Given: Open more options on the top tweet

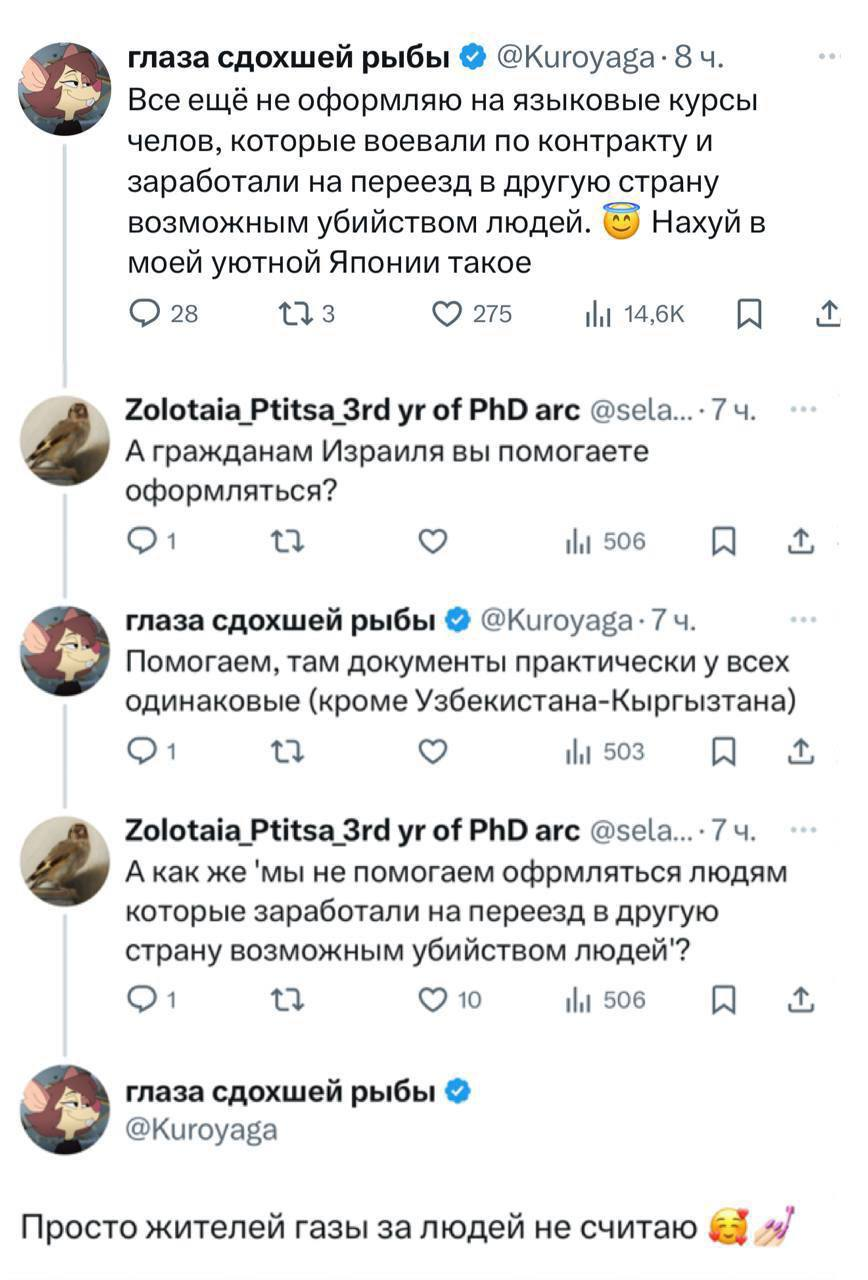Looking at the screenshot, I should point(830,57).
